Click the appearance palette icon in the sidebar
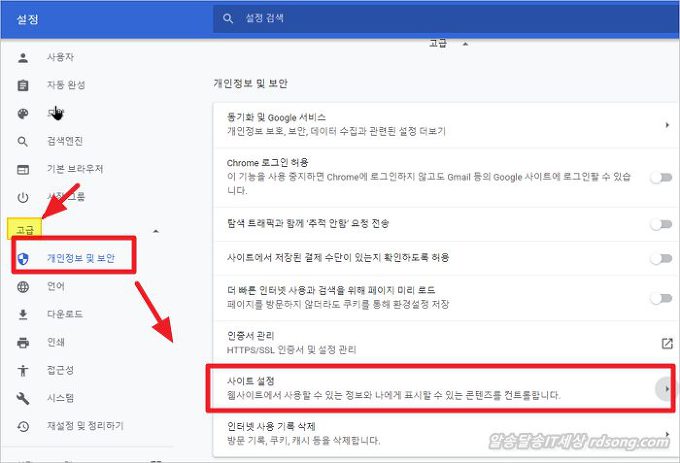The height and width of the screenshot is (463, 680). [x=23, y=114]
